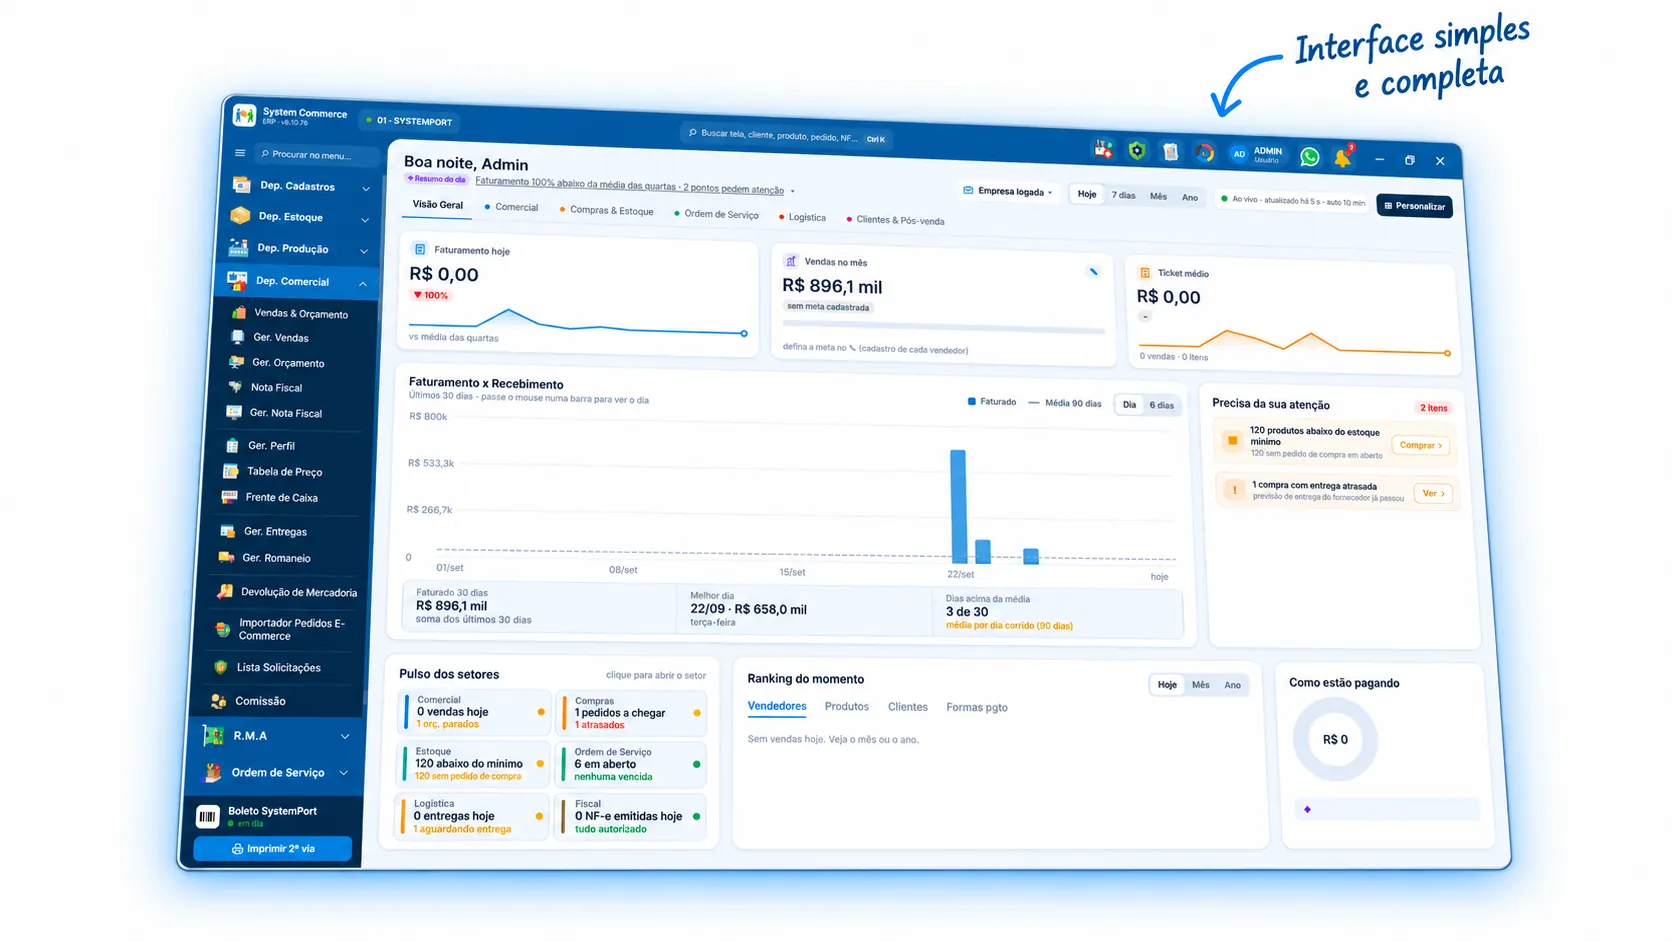This screenshot has width=1672, height=941.
Task: Open Produtos ranking tab
Action: (847, 707)
